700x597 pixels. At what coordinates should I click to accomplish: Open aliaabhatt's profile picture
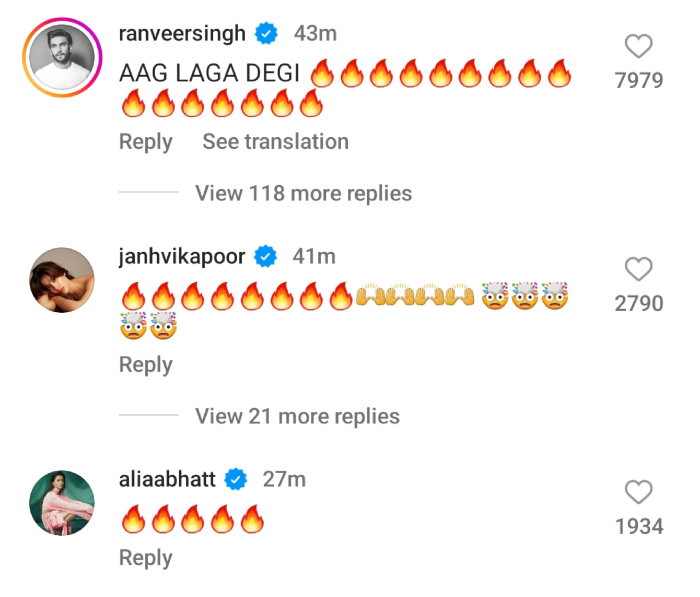pyautogui.click(x=62, y=503)
